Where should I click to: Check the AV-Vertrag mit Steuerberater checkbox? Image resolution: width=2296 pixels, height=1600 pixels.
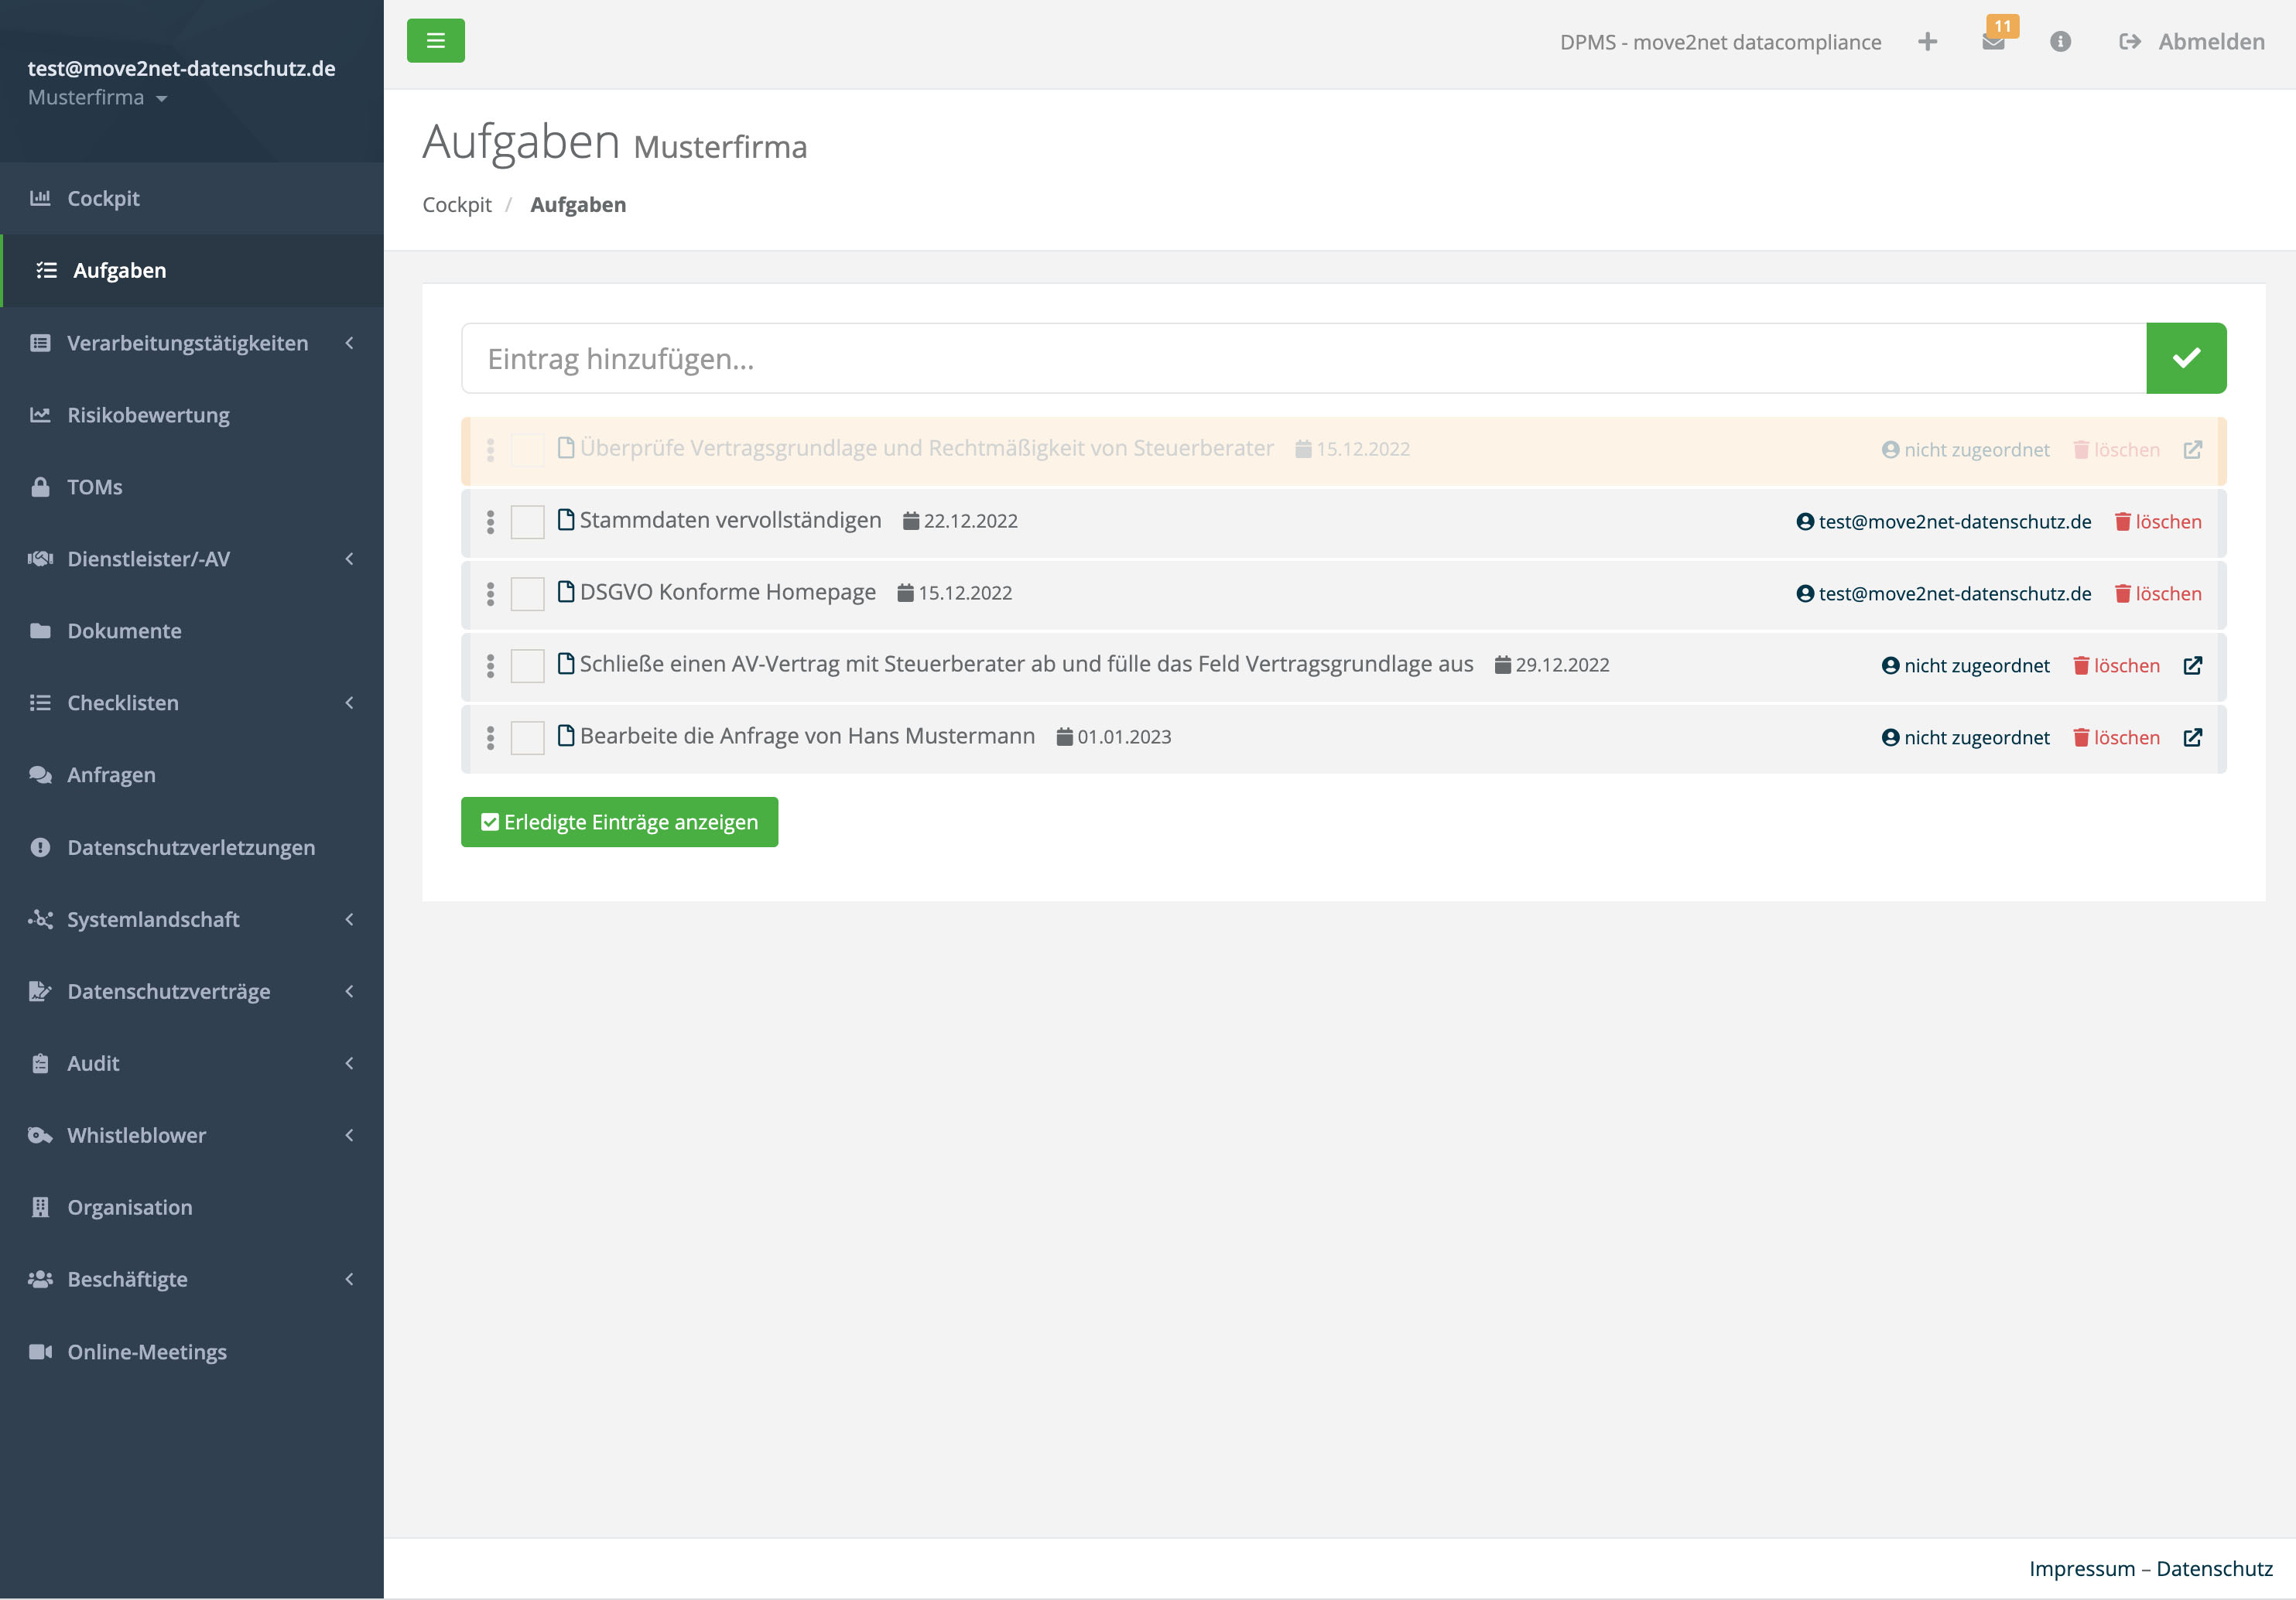527,666
